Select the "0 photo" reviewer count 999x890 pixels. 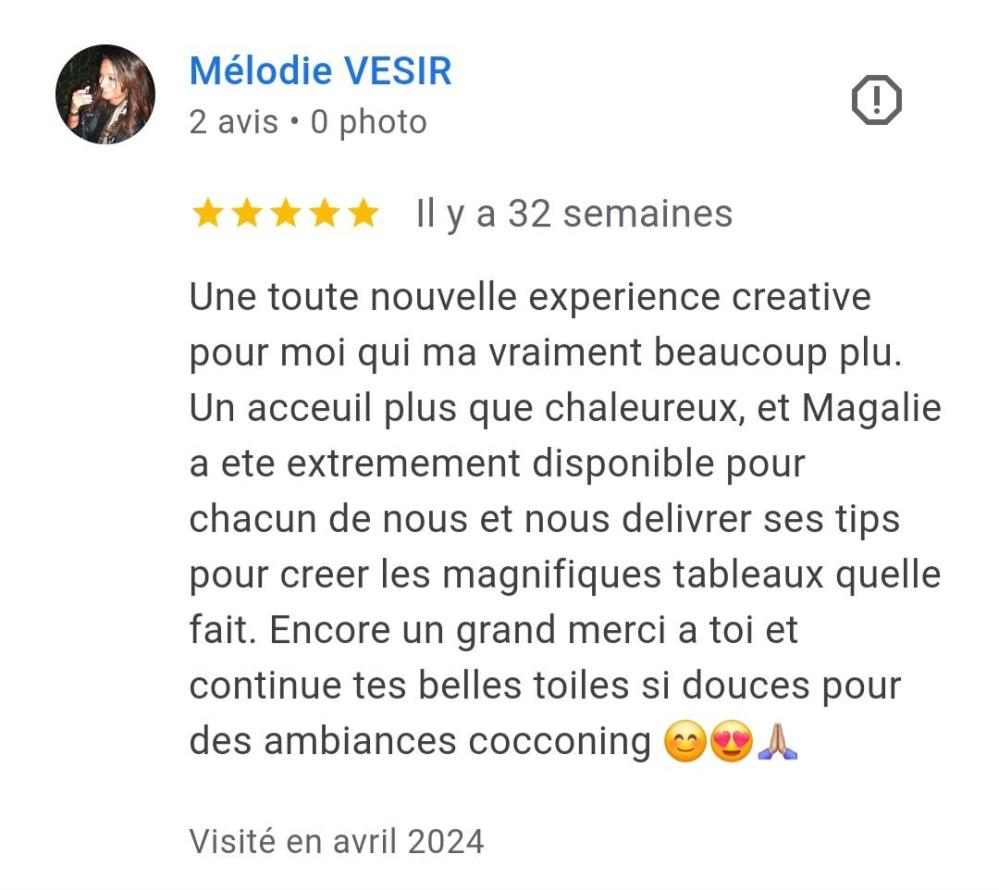(x=369, y=122)
